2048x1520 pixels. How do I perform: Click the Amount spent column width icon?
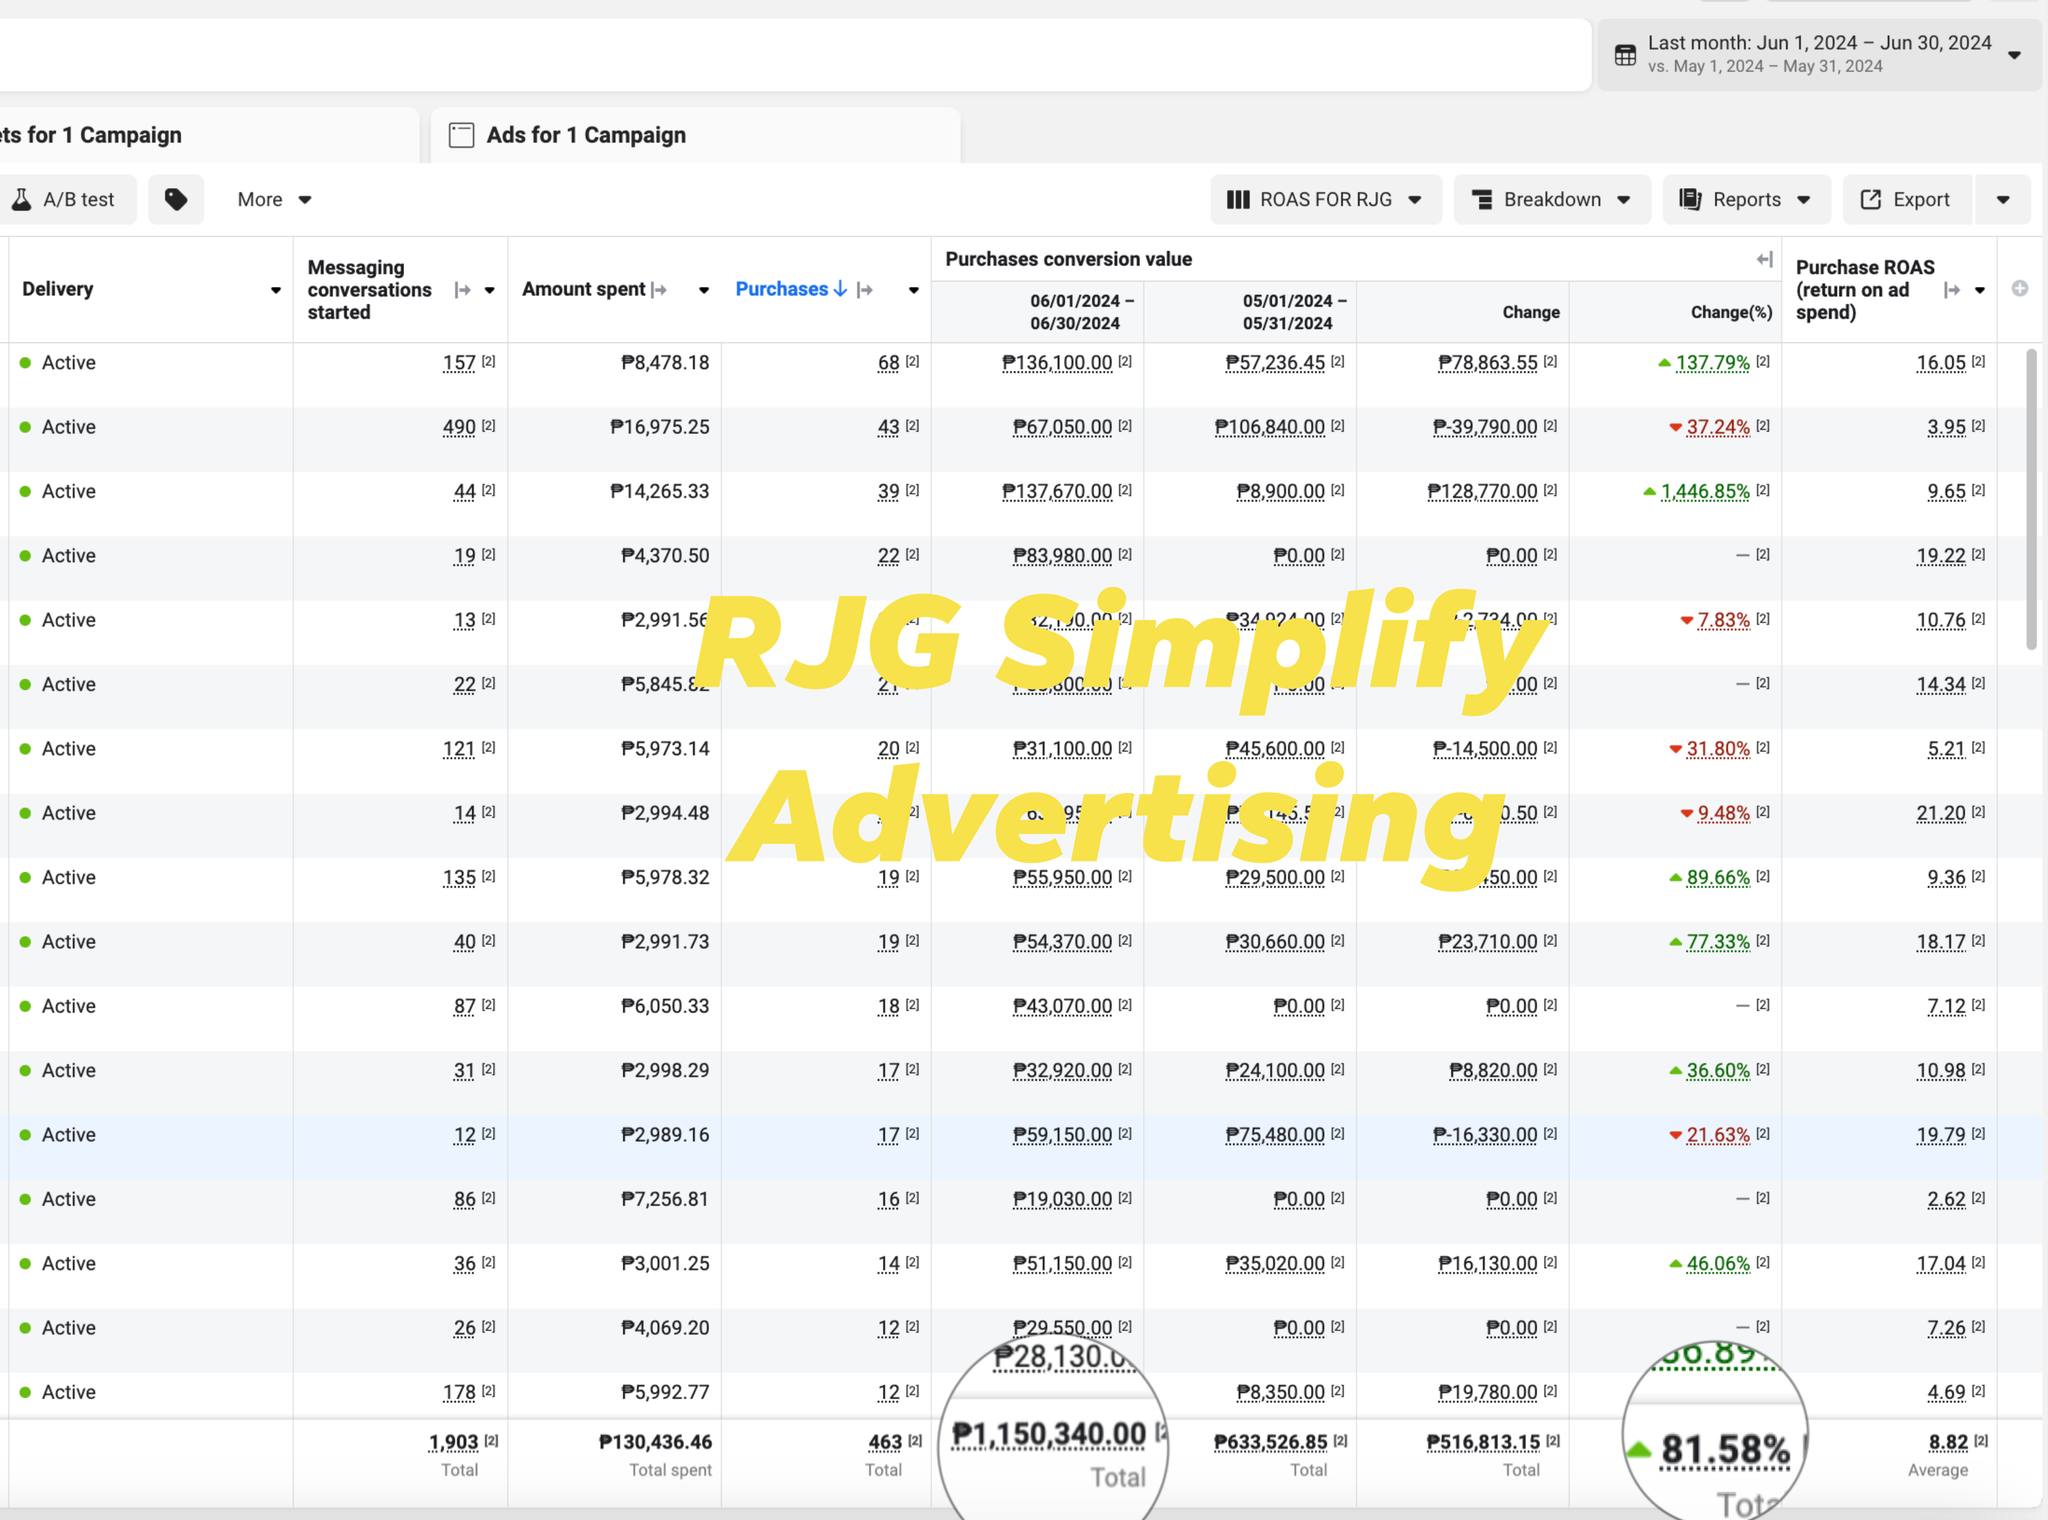[659, 290]
